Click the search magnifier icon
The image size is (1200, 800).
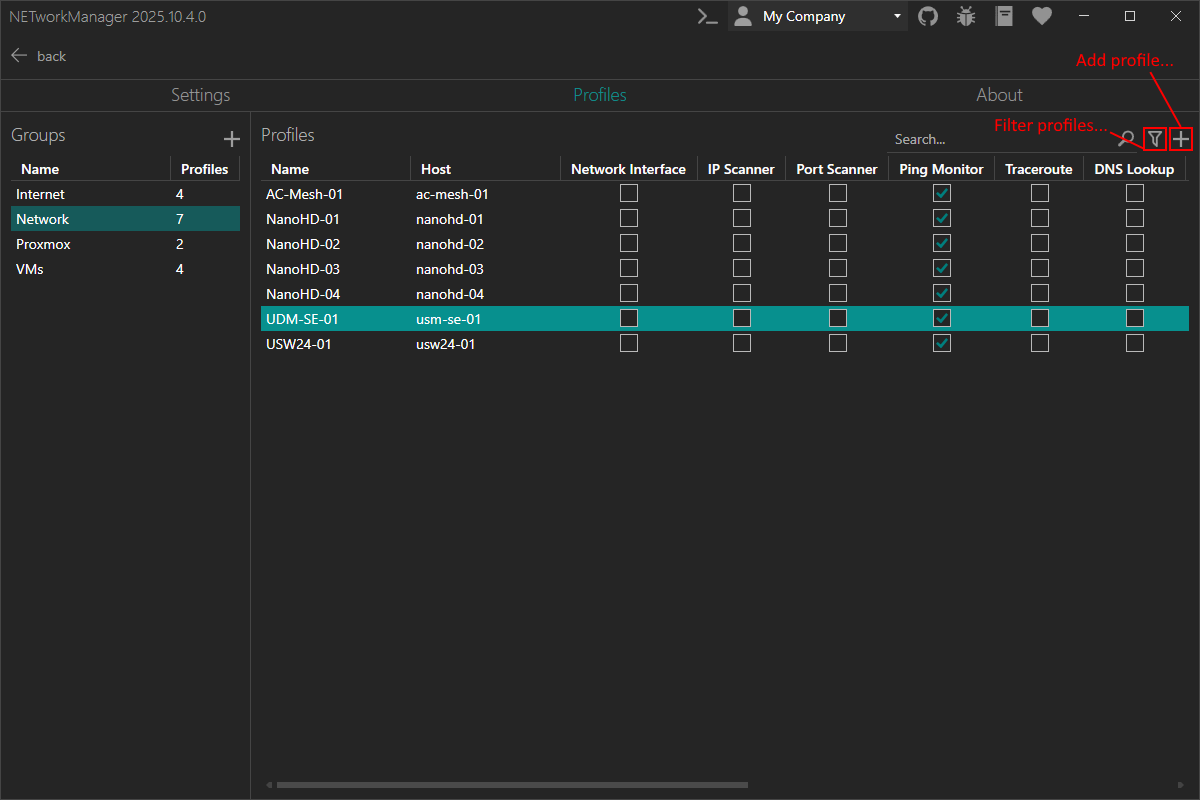point(1126,139)
